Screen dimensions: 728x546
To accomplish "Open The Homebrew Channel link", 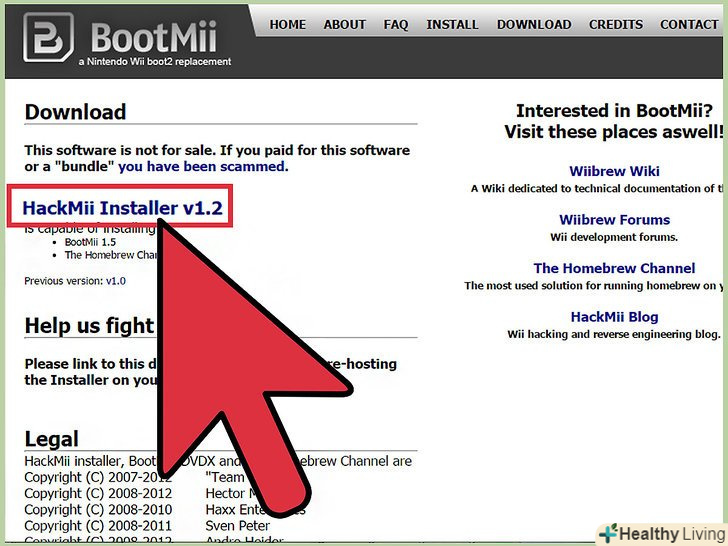I will [614, 268].
